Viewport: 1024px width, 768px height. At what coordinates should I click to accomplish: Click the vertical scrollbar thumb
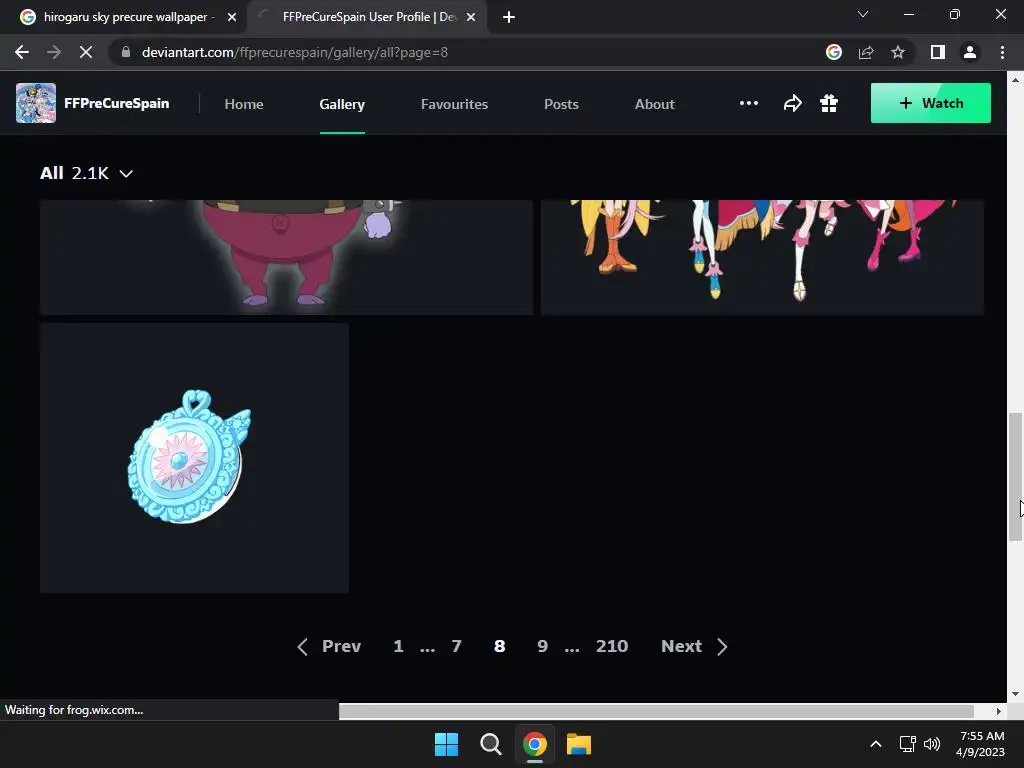coord(1015,476)
